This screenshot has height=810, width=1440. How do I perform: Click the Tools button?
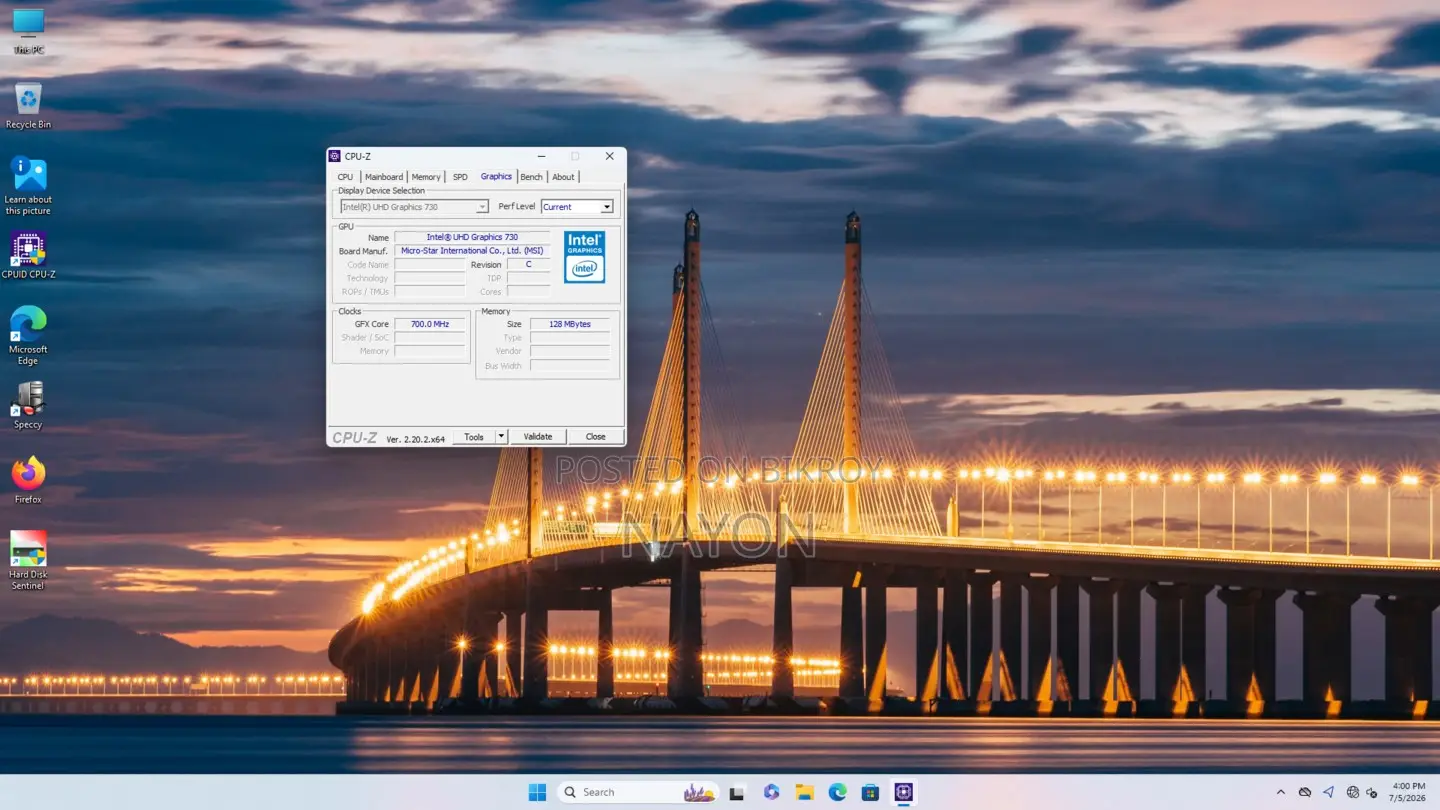coord(474,437)
